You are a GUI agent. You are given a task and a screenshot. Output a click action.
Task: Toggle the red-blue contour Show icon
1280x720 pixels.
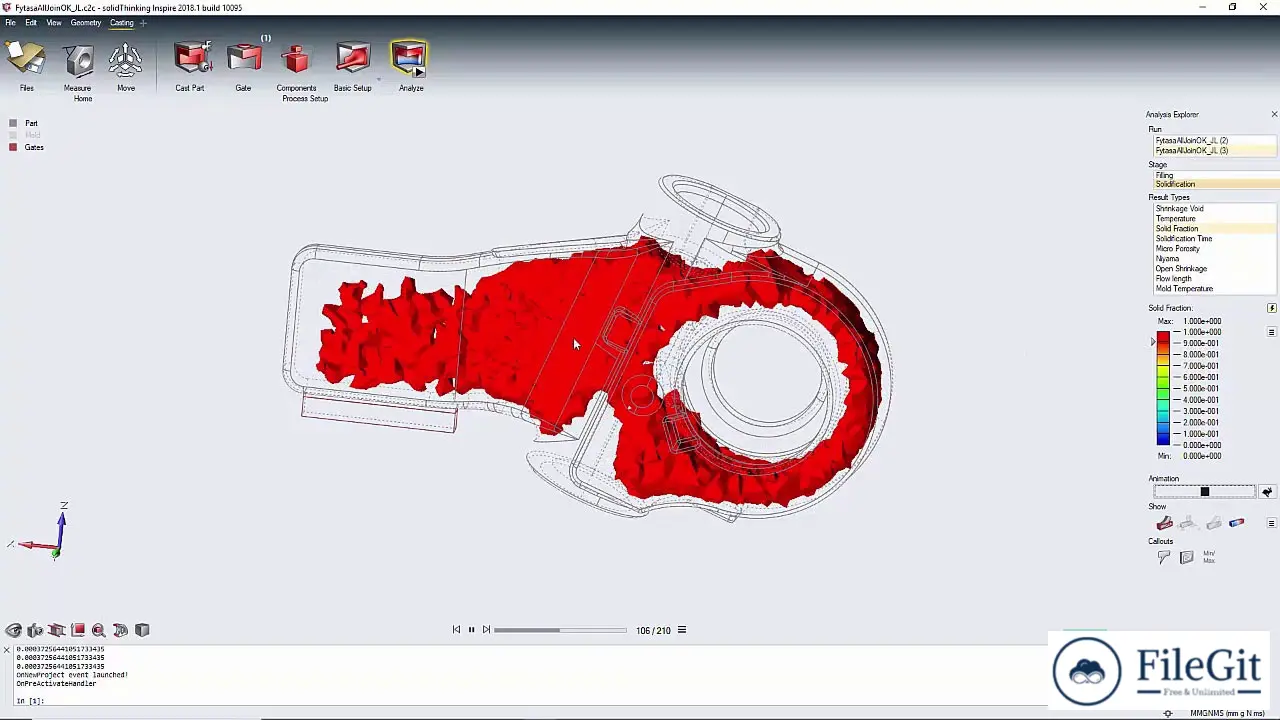coord(1237,523)
